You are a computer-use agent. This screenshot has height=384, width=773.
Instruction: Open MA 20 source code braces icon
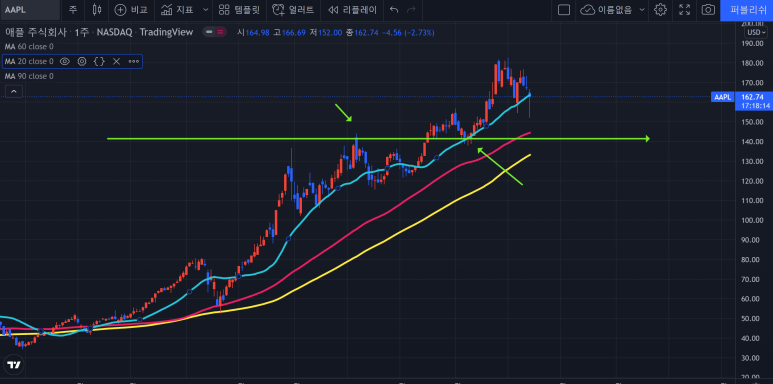[99, 62]
